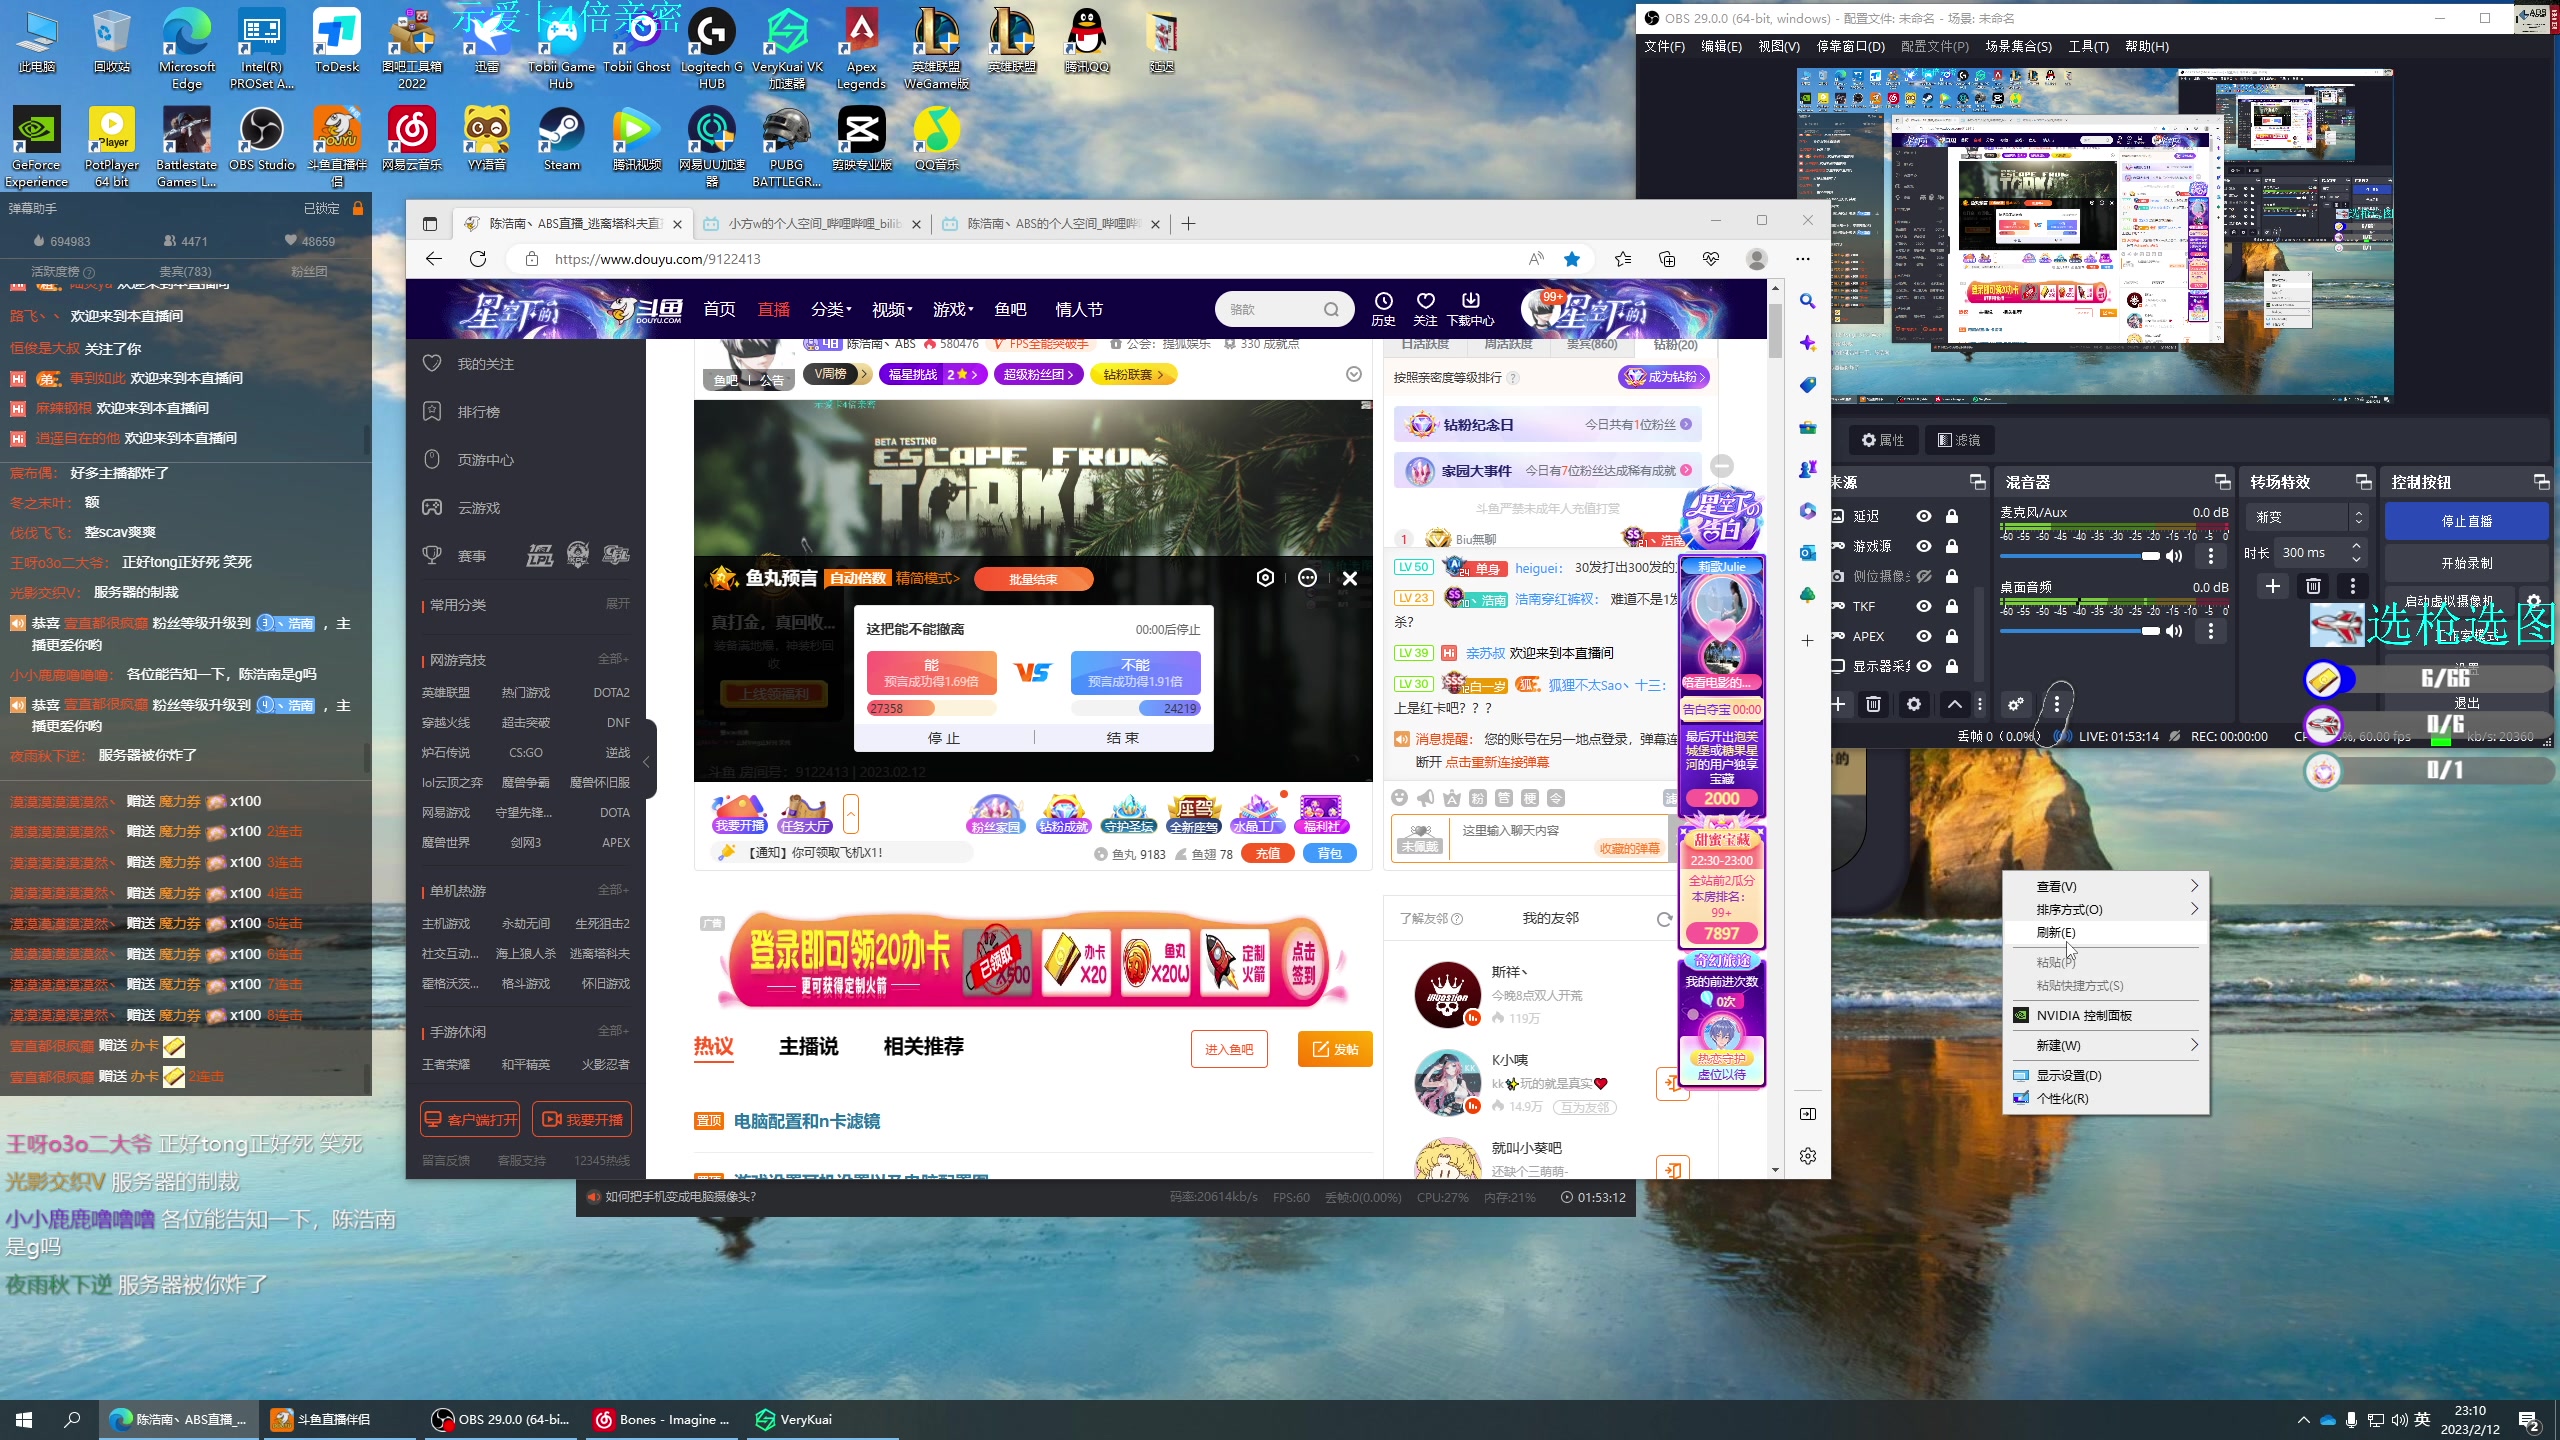Remove selected source with OBS sources trash icon
The height and width of the screenshot is (1440, 2560).
click(1874, 704)
